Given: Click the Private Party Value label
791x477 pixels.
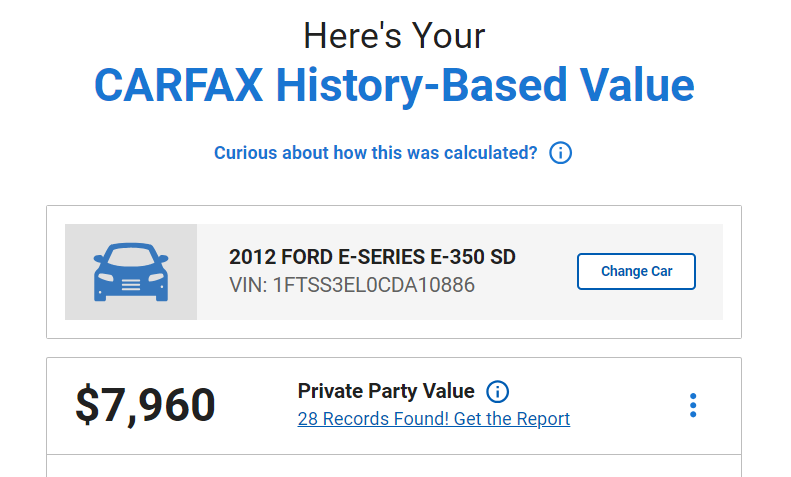Looking at the screenshot, I should tap(386, 391).
